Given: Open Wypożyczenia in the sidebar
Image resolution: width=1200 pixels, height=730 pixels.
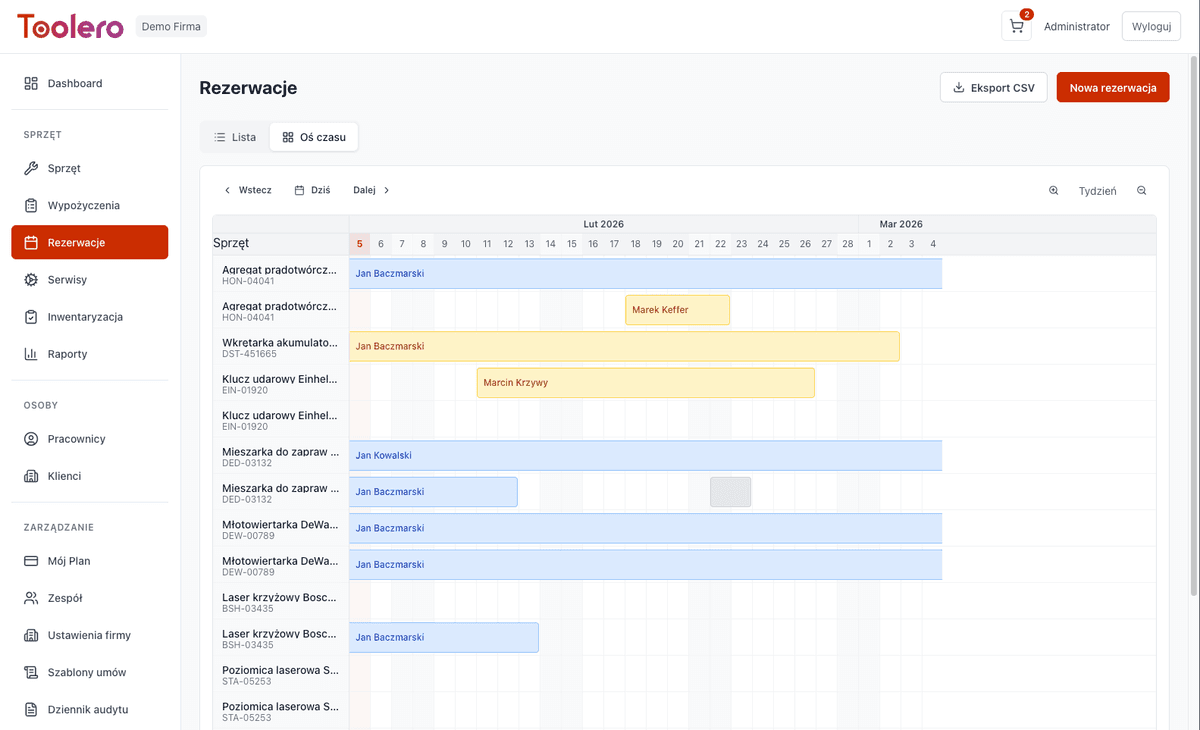Looking at the screenshot, I should point(83,205).
